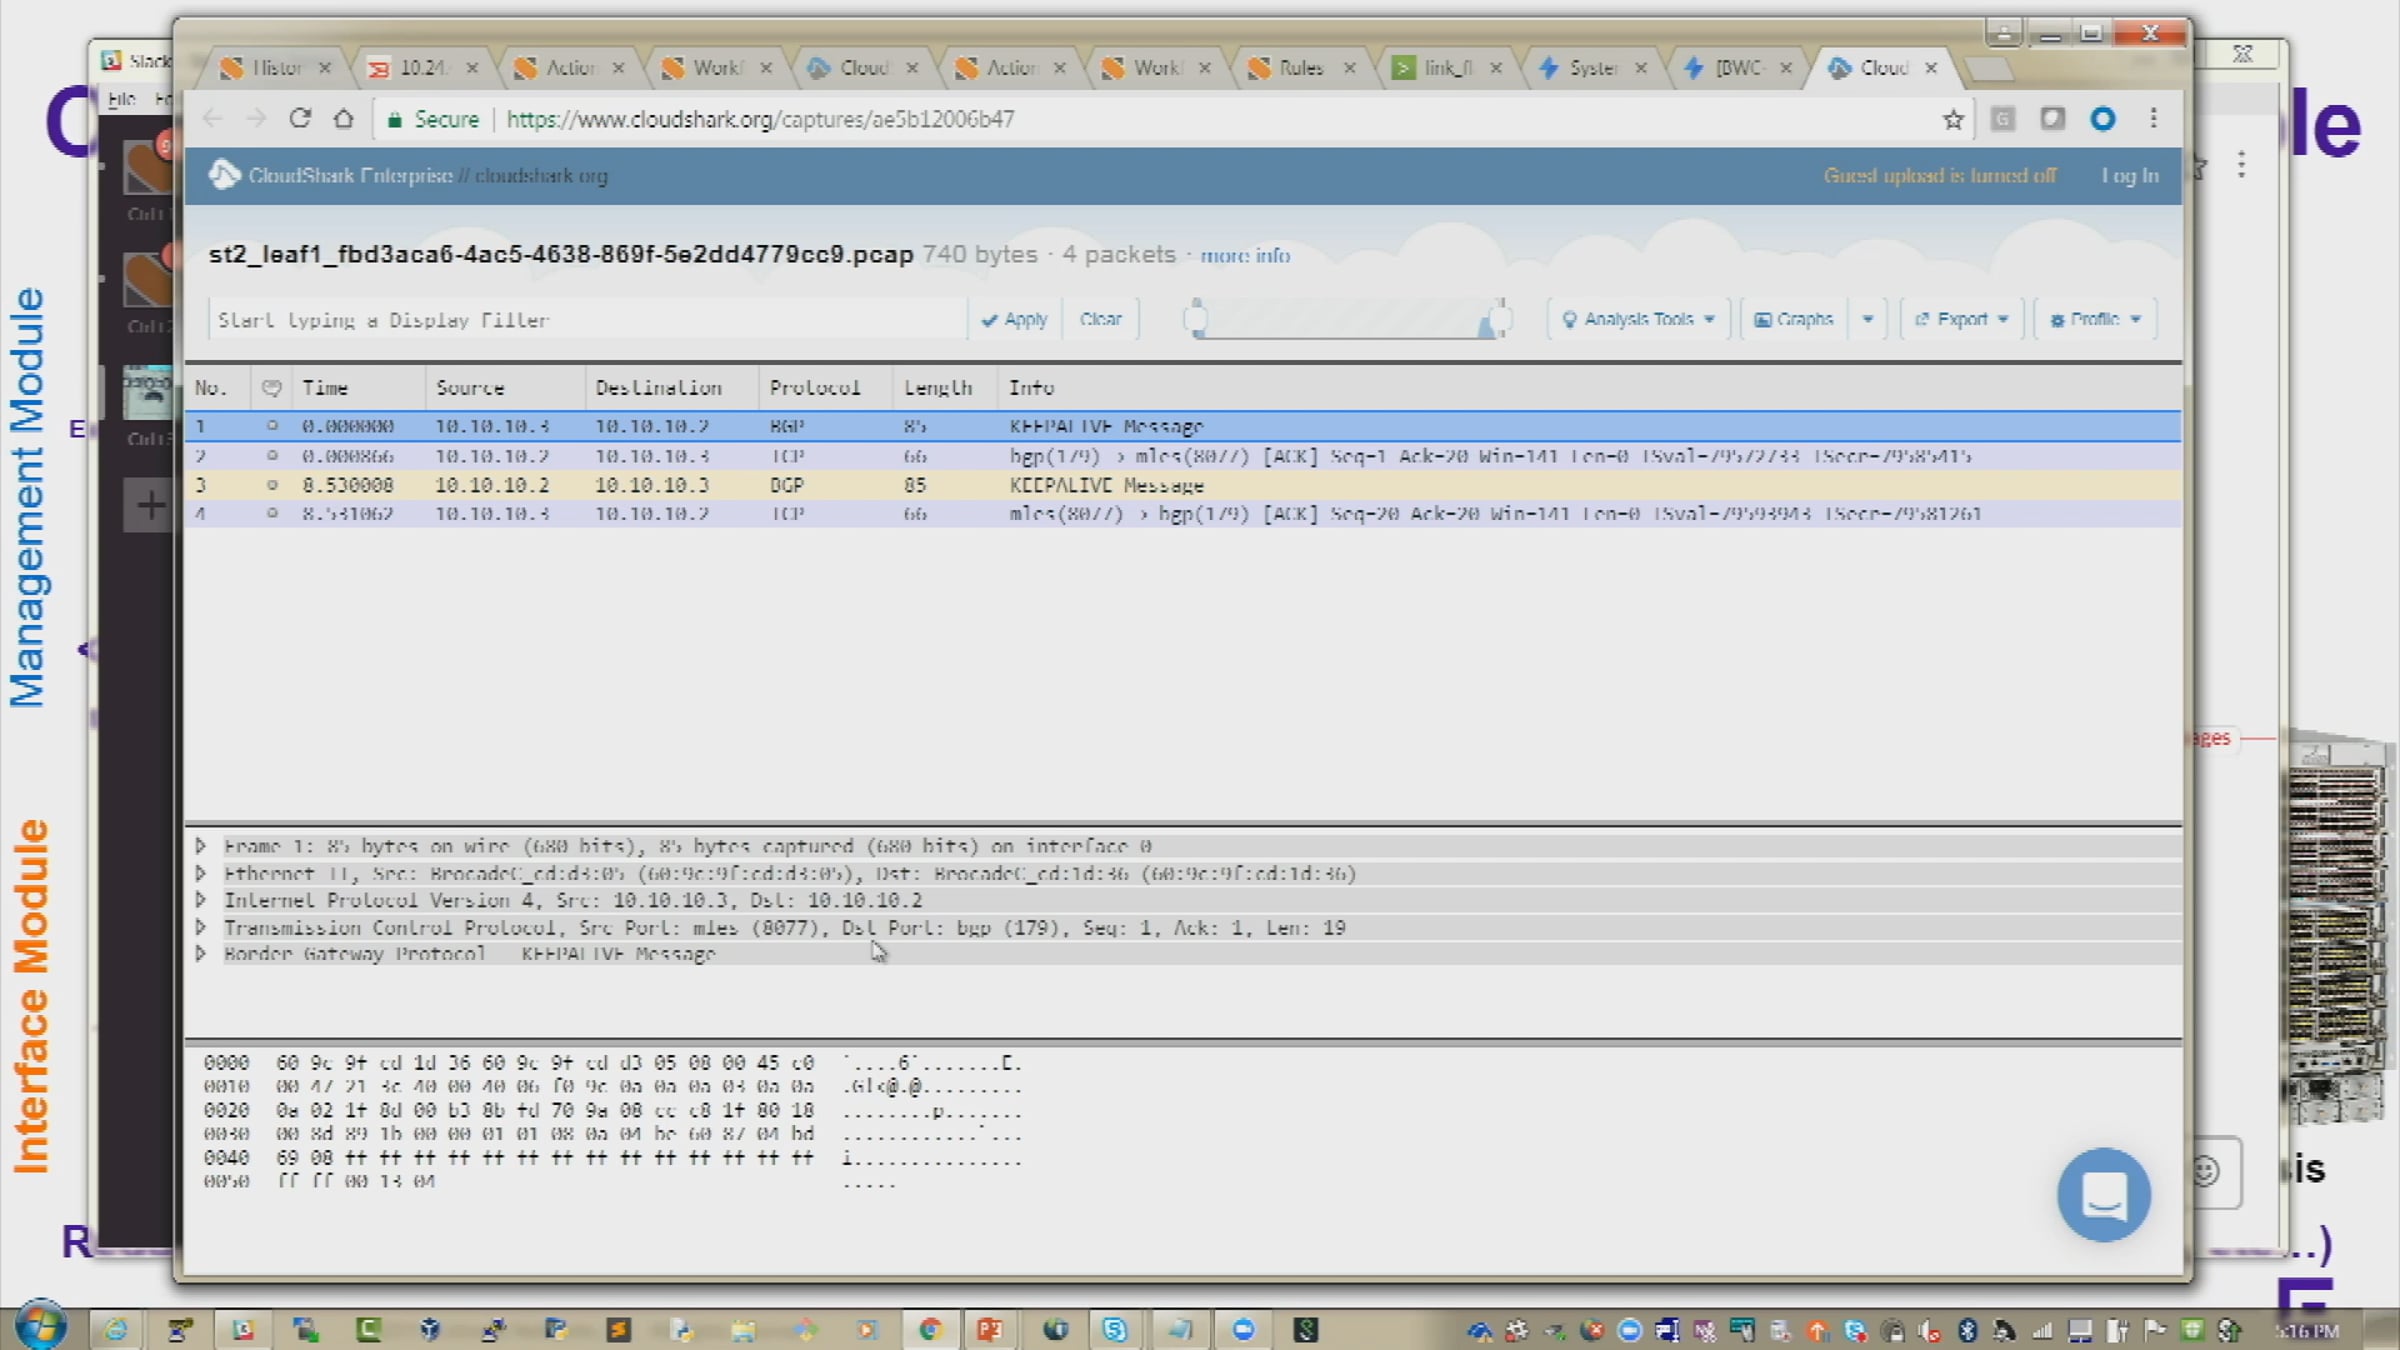Click the packet range slider handle
This screenshot has width=2400, height=1350.
[1196, 319]
